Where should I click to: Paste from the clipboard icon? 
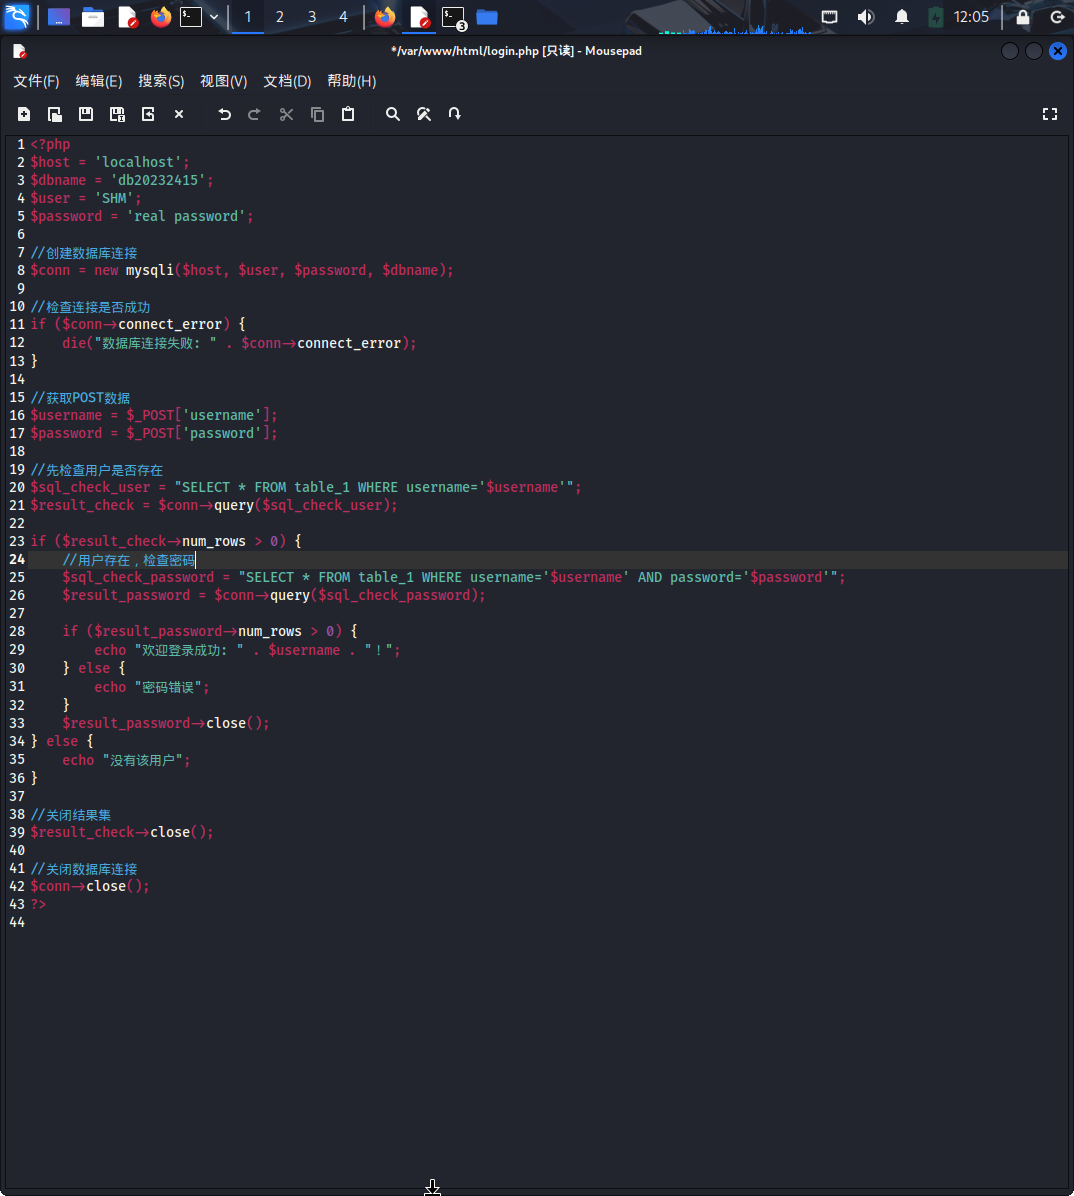click(x=348, y=114)
